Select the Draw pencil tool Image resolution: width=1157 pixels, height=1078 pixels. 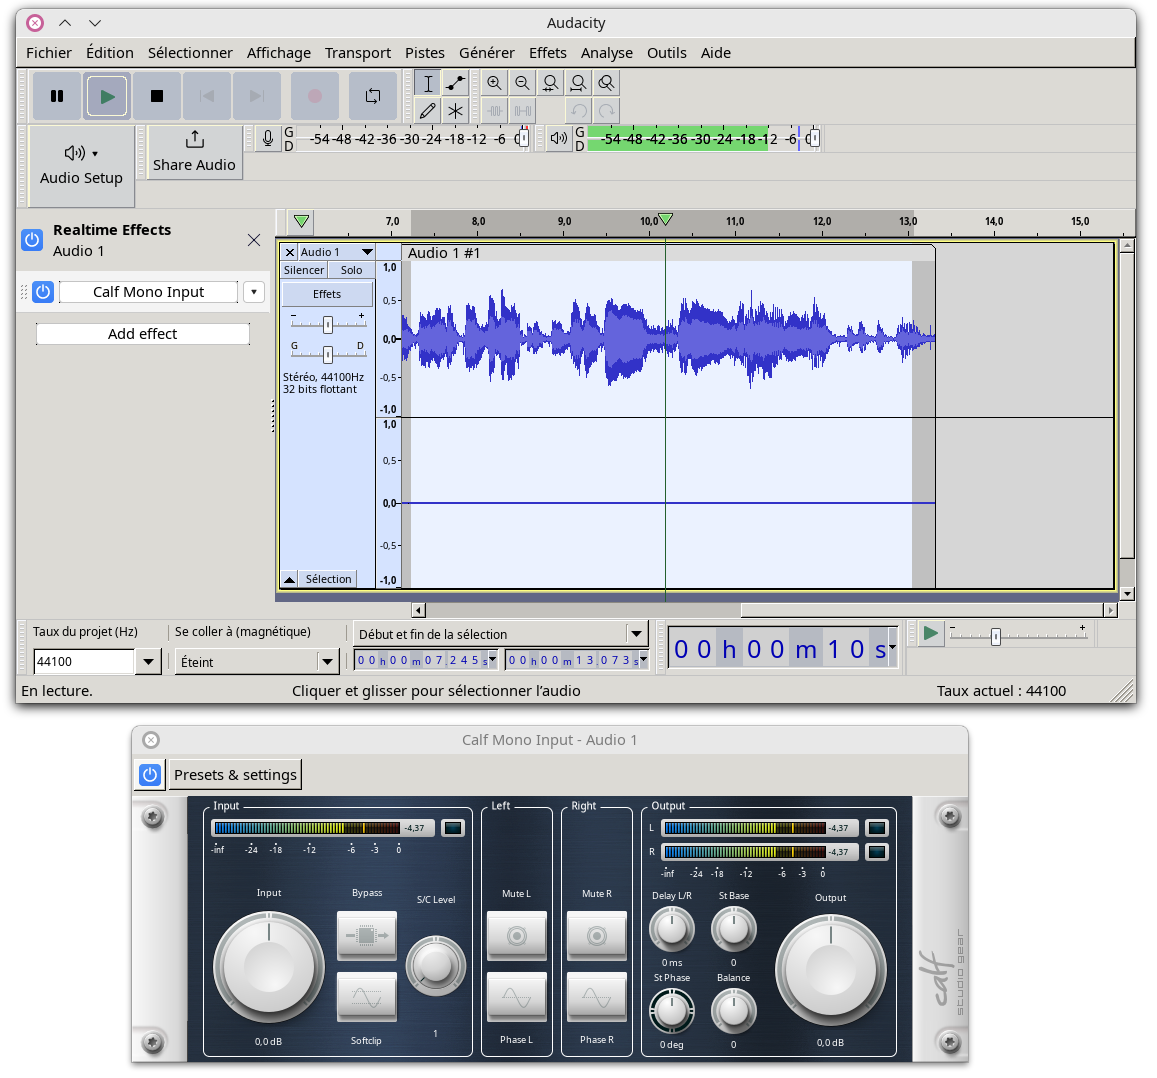click(x=427, y=111)
